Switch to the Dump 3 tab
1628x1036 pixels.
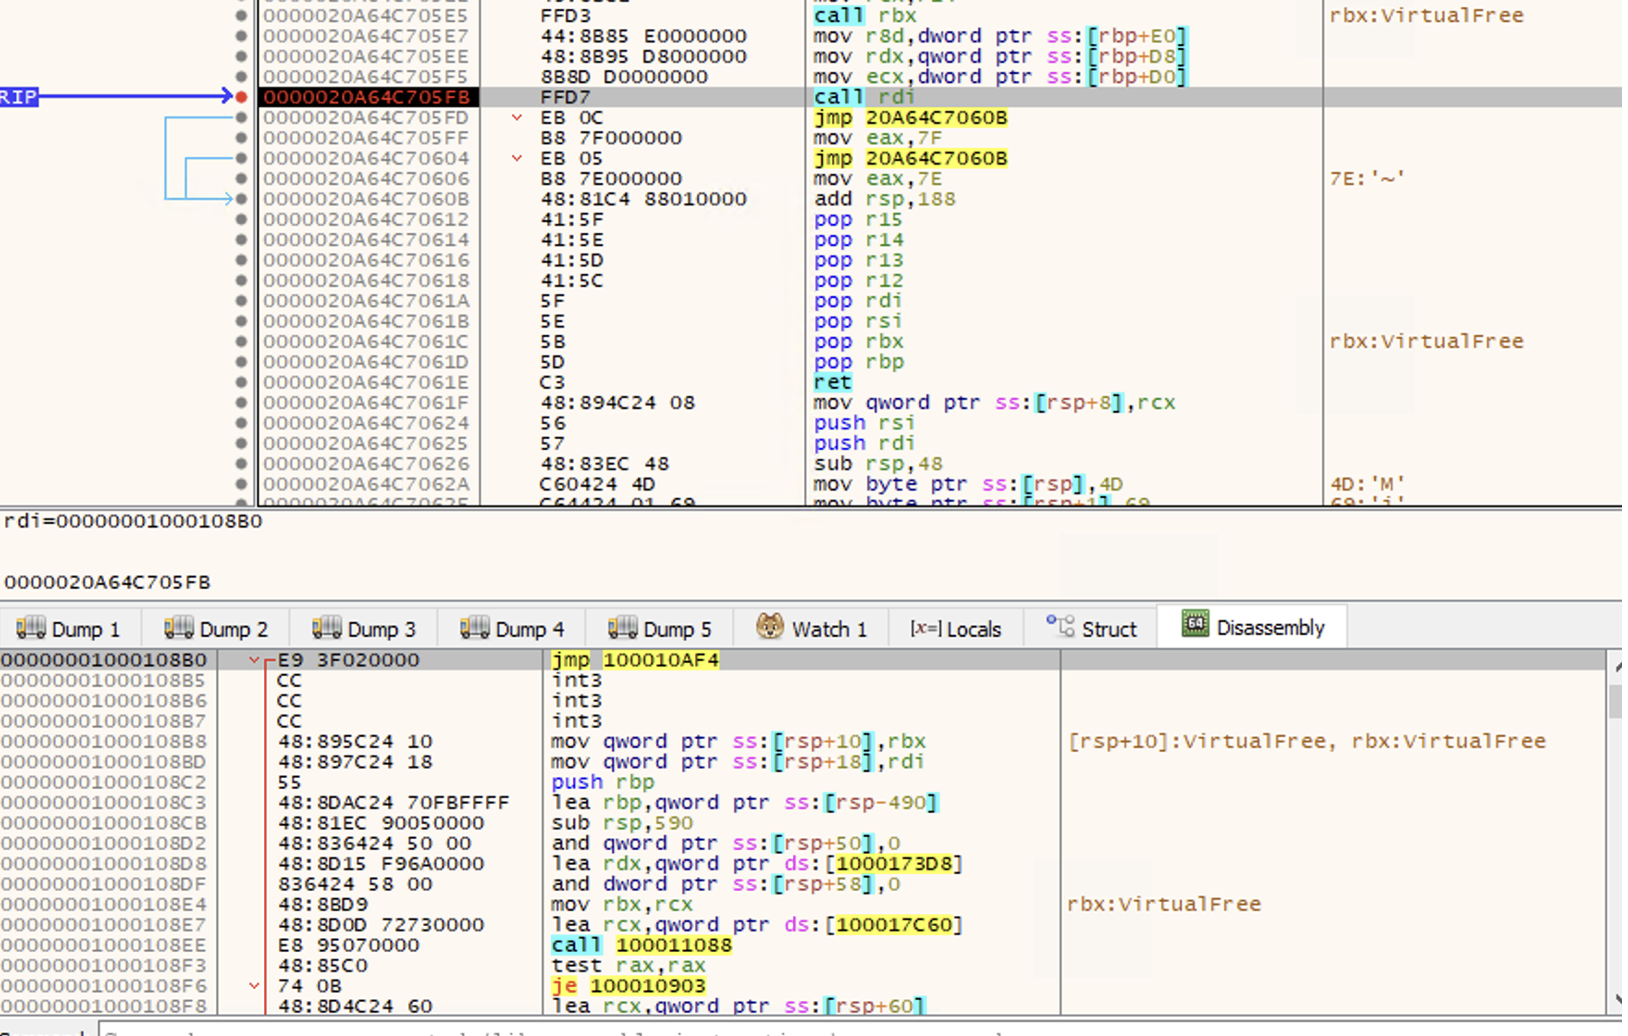364,628
